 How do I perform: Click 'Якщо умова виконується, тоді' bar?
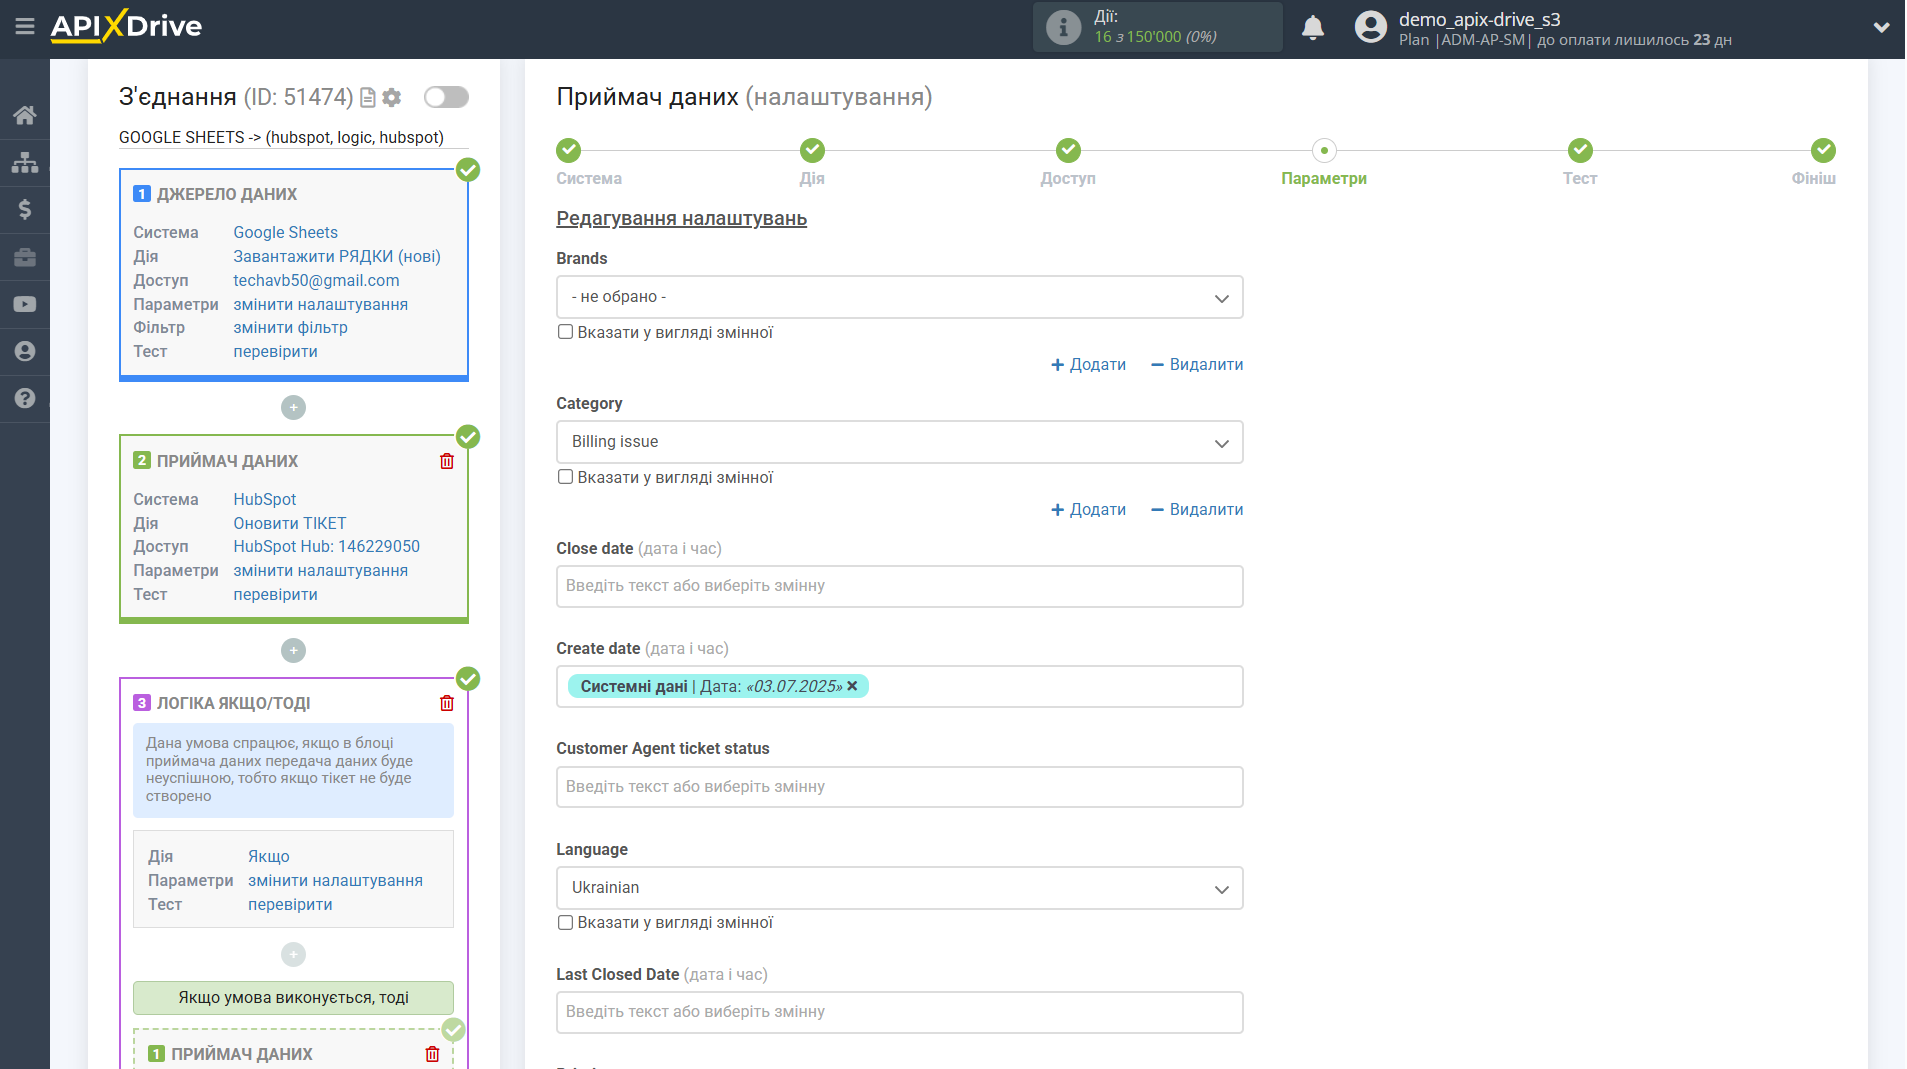click(x=293, y=998)
